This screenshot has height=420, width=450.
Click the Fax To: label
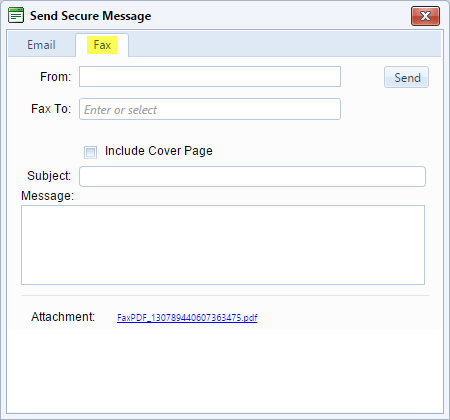click(x=51, y=109)
